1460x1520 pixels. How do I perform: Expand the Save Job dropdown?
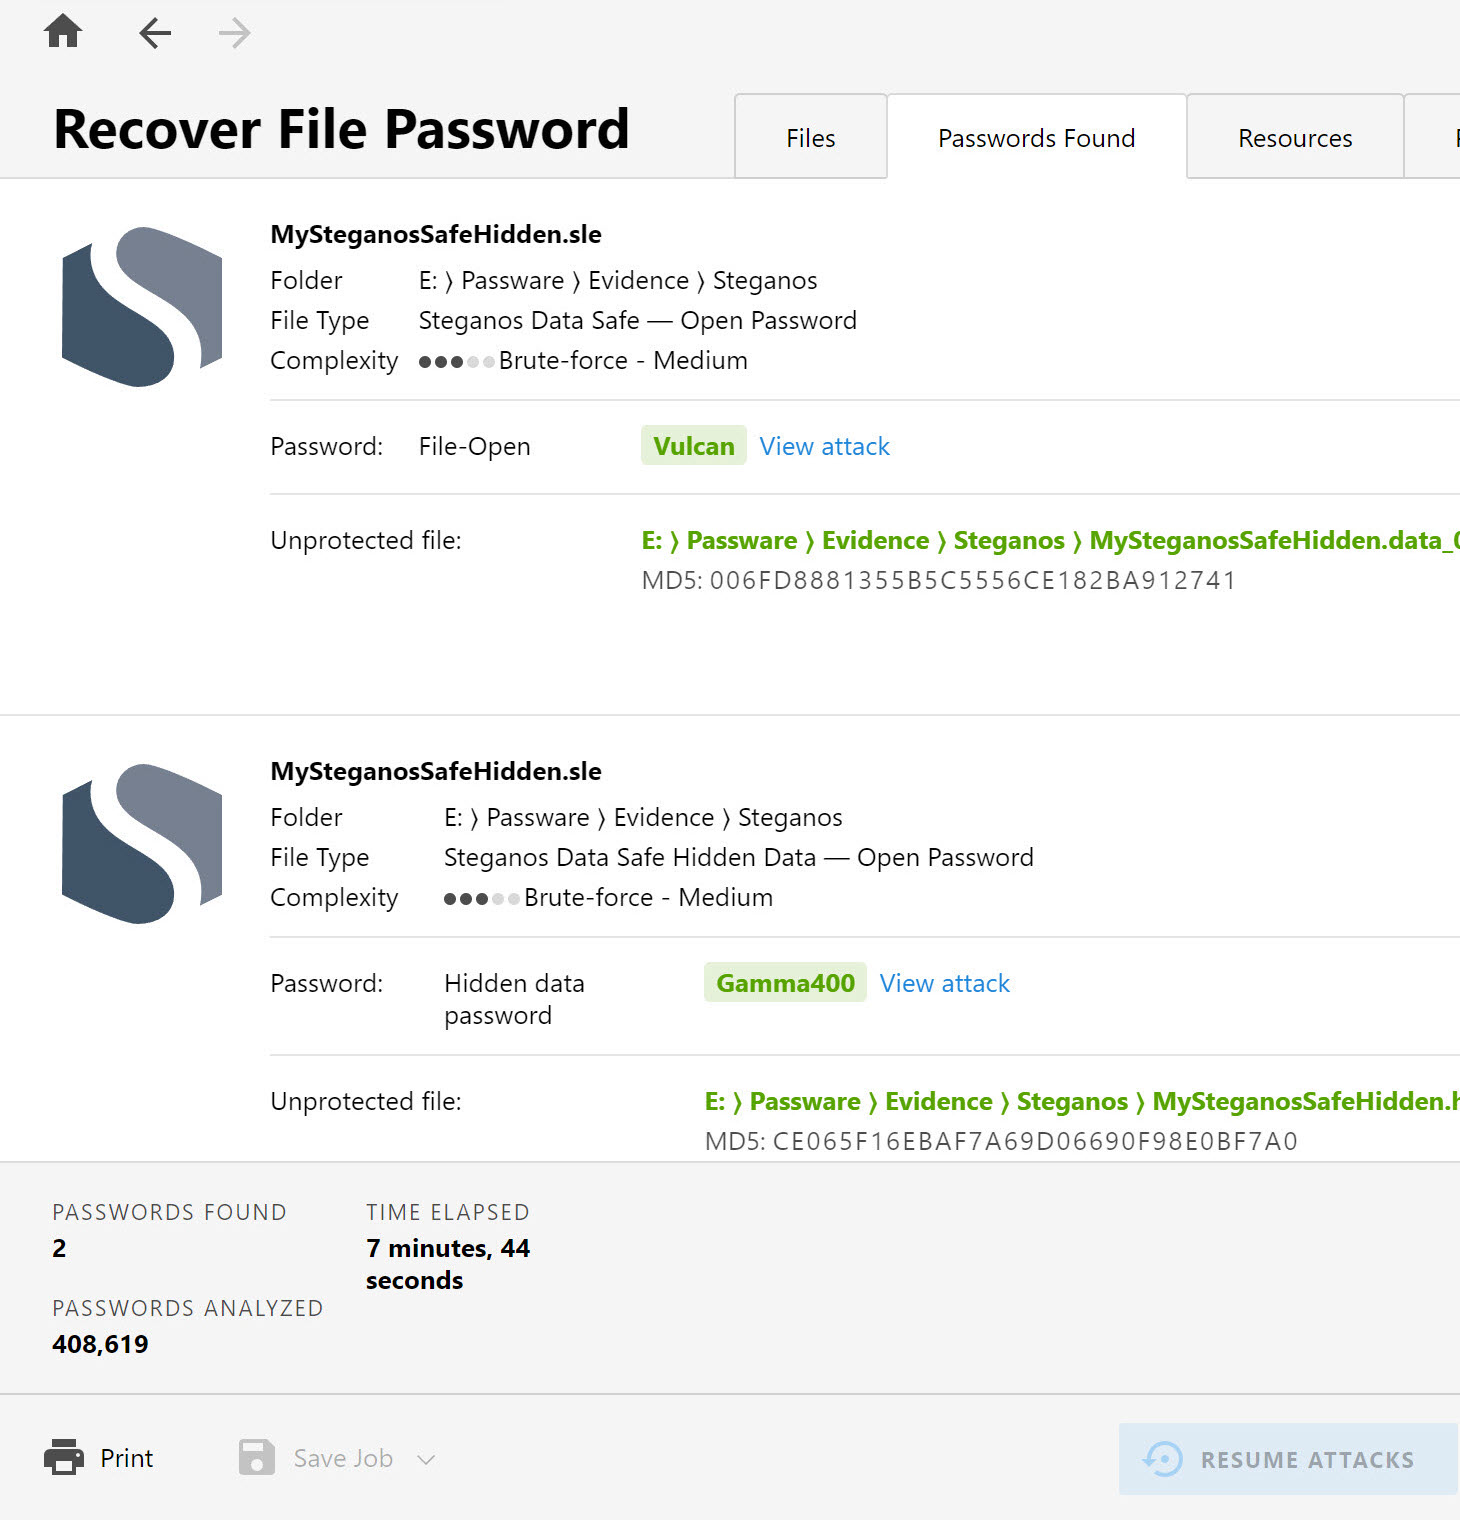[x=427, y=1459]
